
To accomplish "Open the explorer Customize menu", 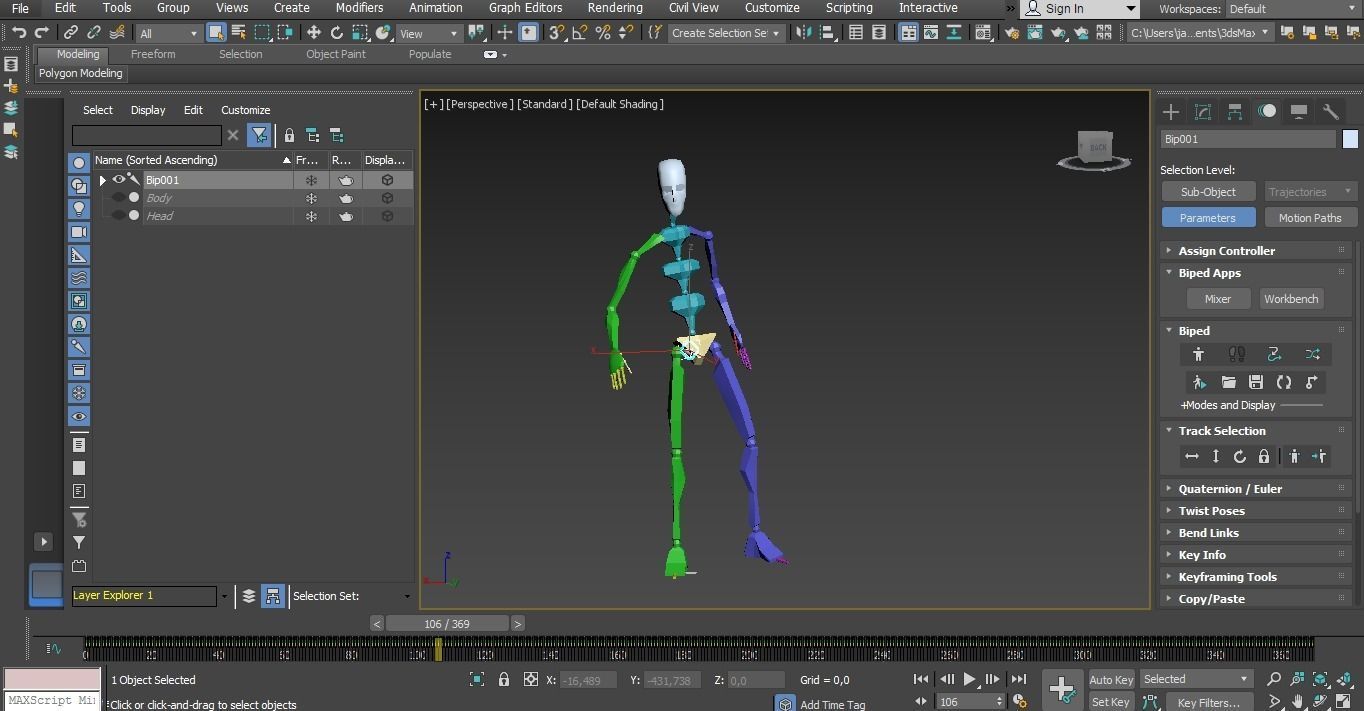I will point(246,110).
